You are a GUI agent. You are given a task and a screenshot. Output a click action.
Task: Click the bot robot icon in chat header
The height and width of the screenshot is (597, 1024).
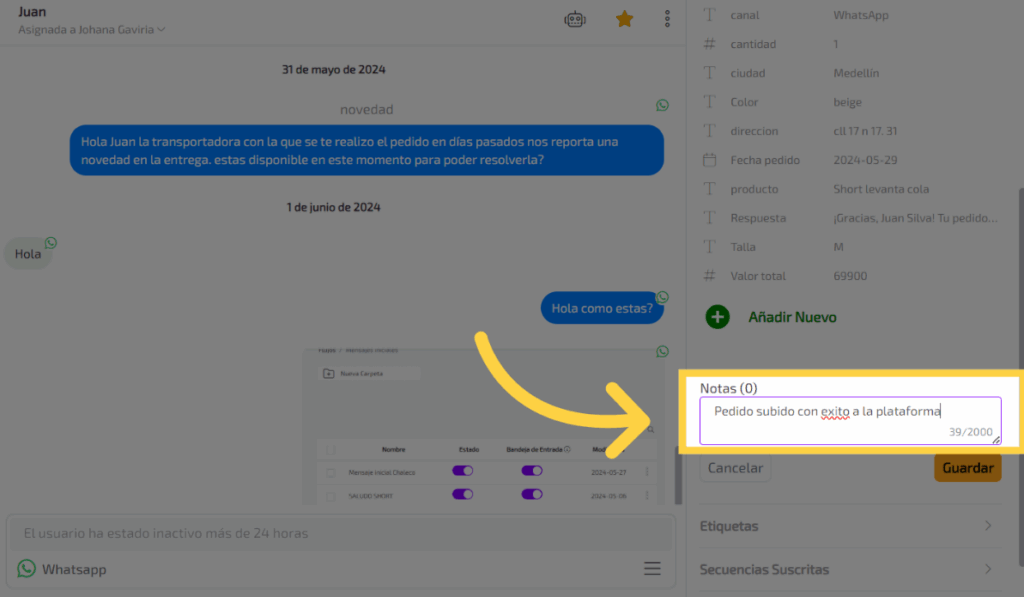point(575,19)
